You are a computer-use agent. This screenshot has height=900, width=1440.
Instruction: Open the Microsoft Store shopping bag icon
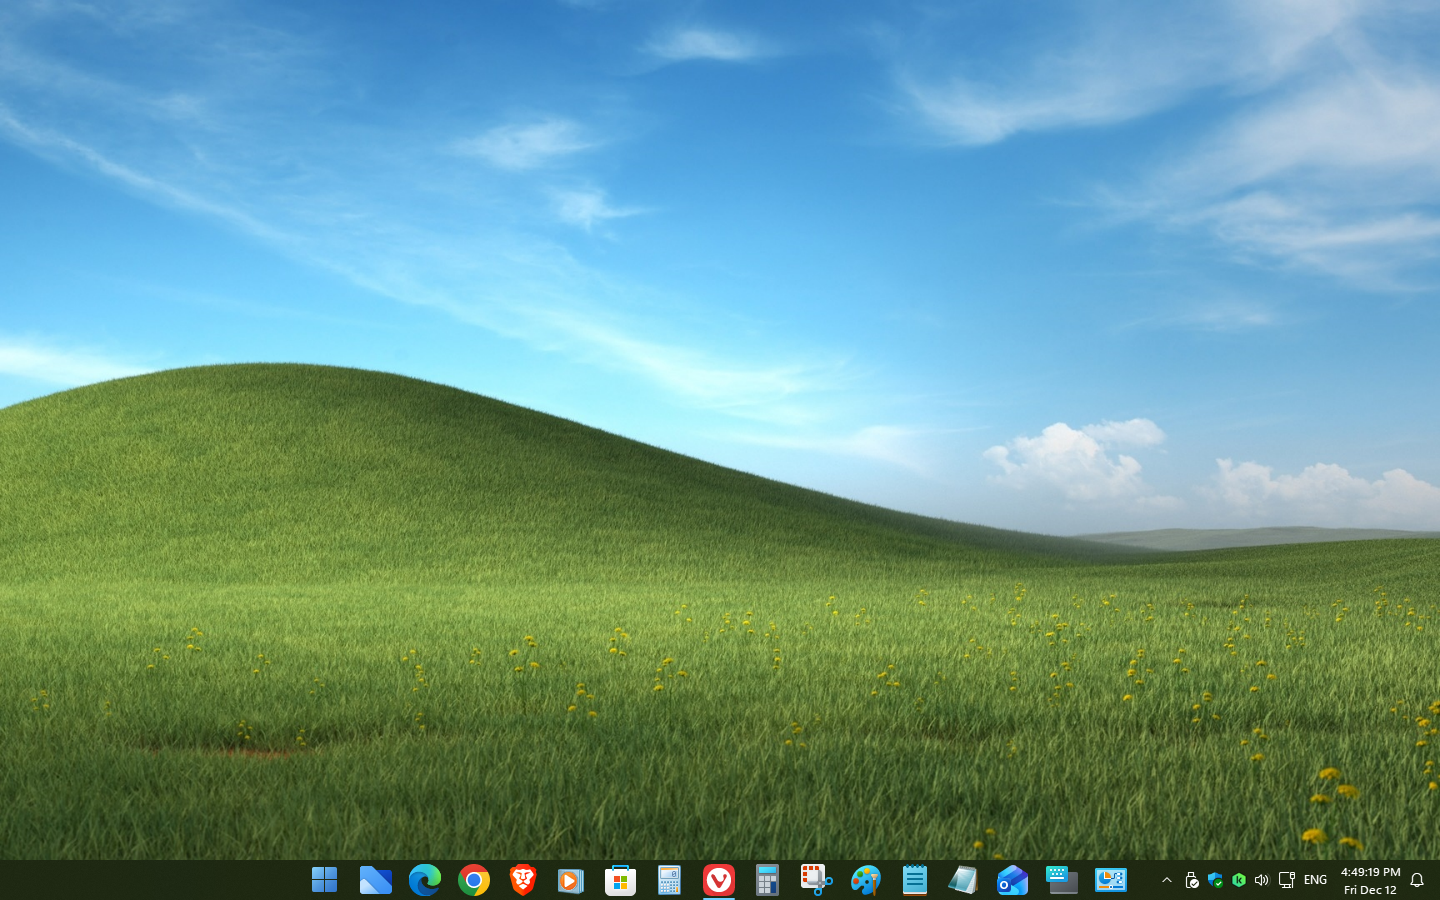click(620, 880)
